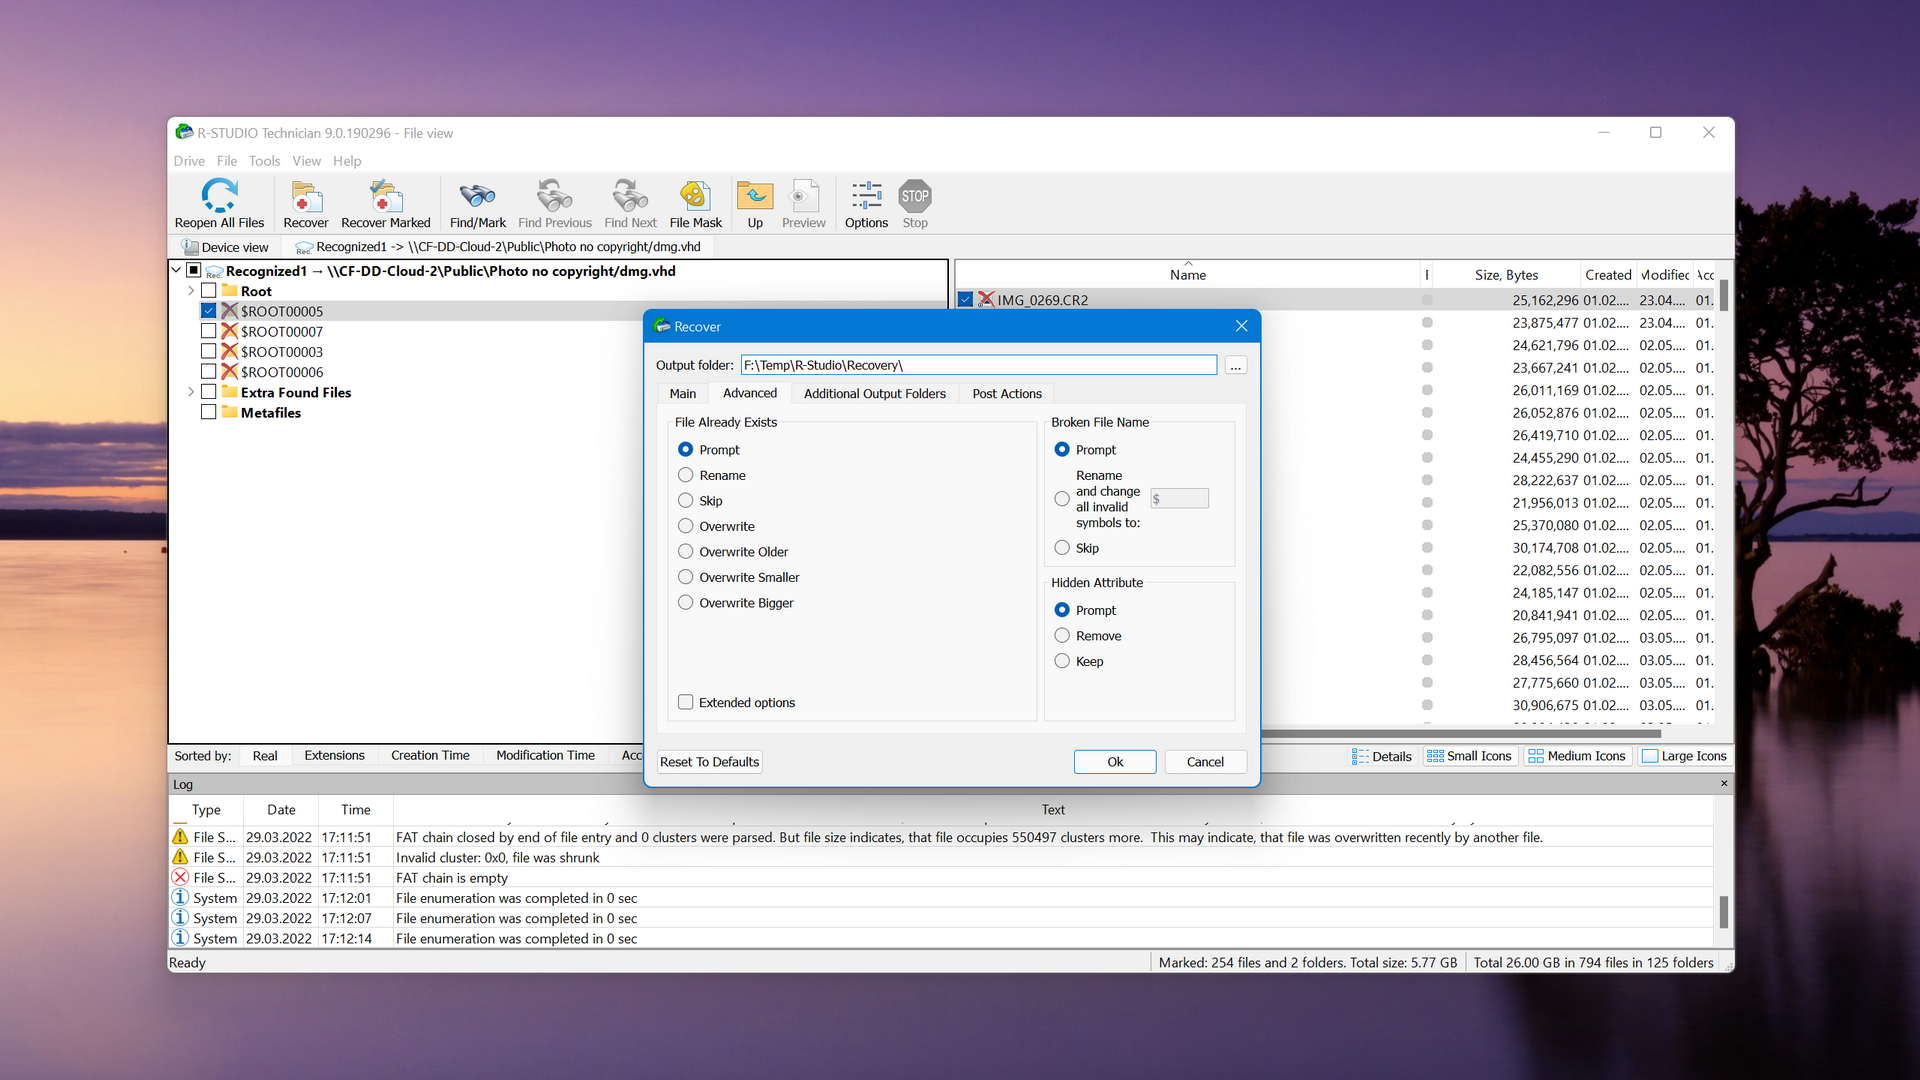Select the Overwrite Smaller option
The width and height of the screenshot is (1920, 1080).
(685, 577)
